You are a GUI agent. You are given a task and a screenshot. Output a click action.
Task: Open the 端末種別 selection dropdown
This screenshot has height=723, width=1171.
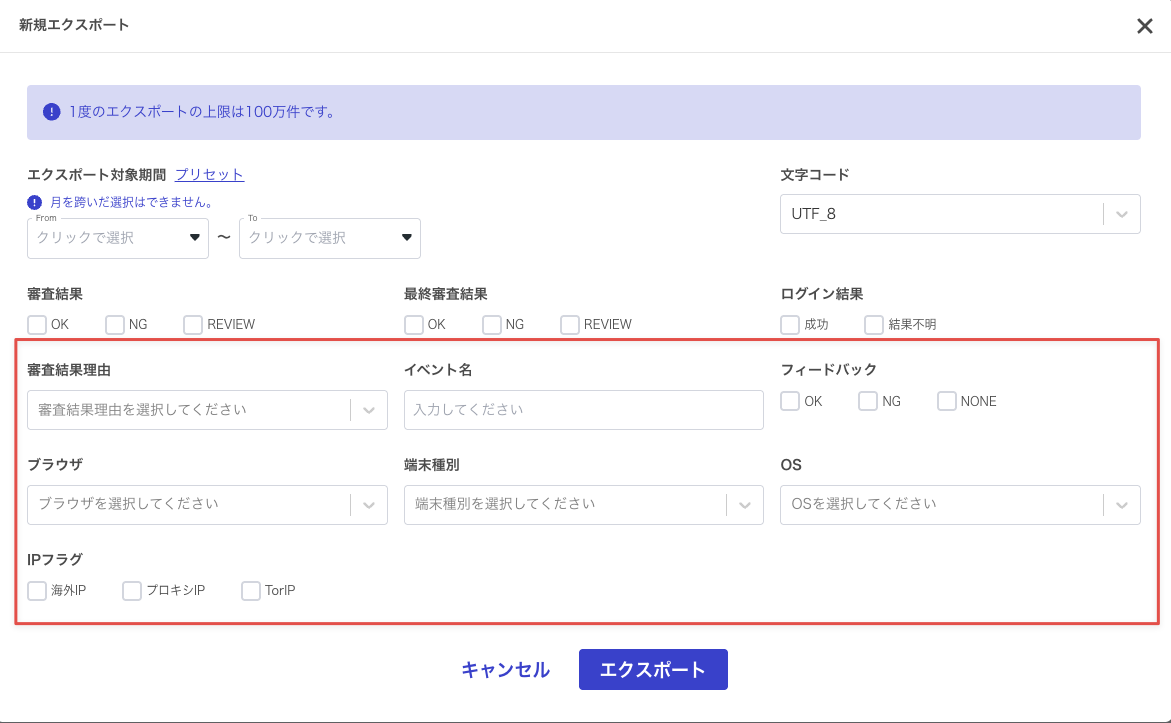[x=745, y=504]
